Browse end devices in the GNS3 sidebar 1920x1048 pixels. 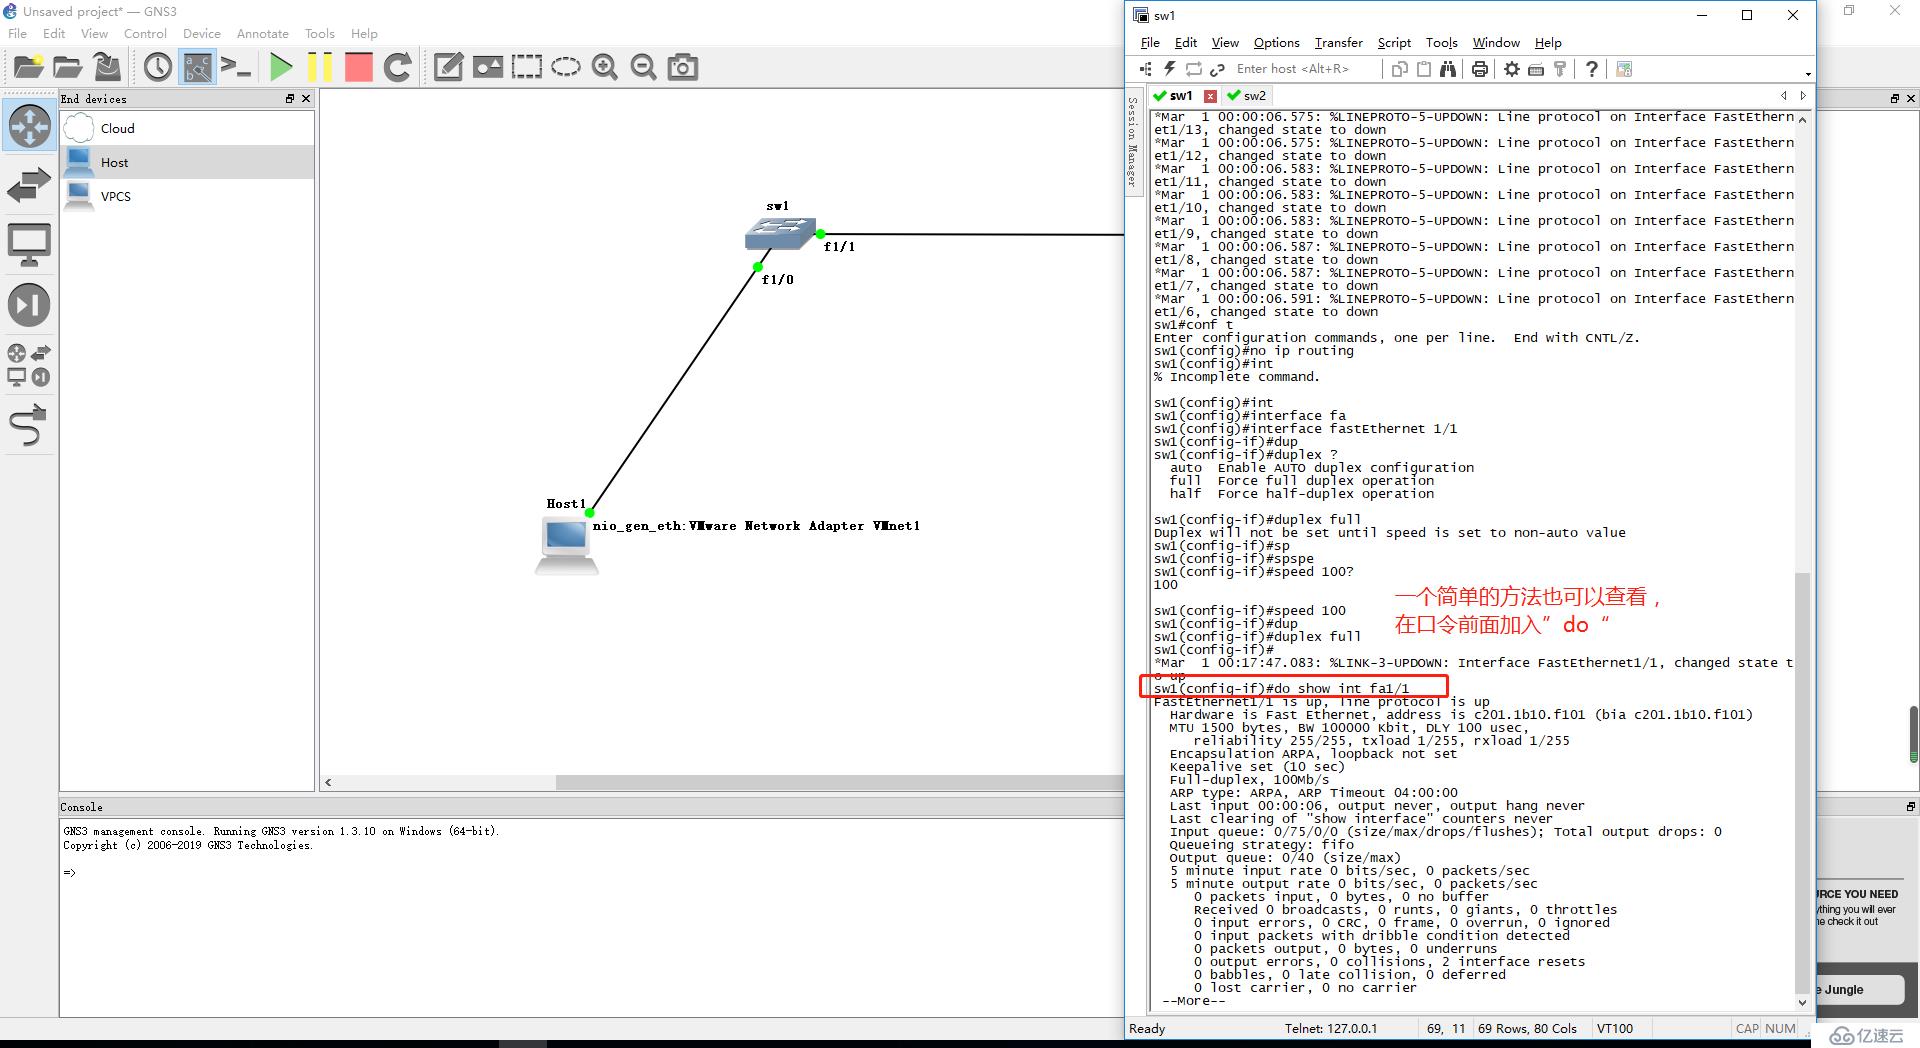tap(29, 244)
